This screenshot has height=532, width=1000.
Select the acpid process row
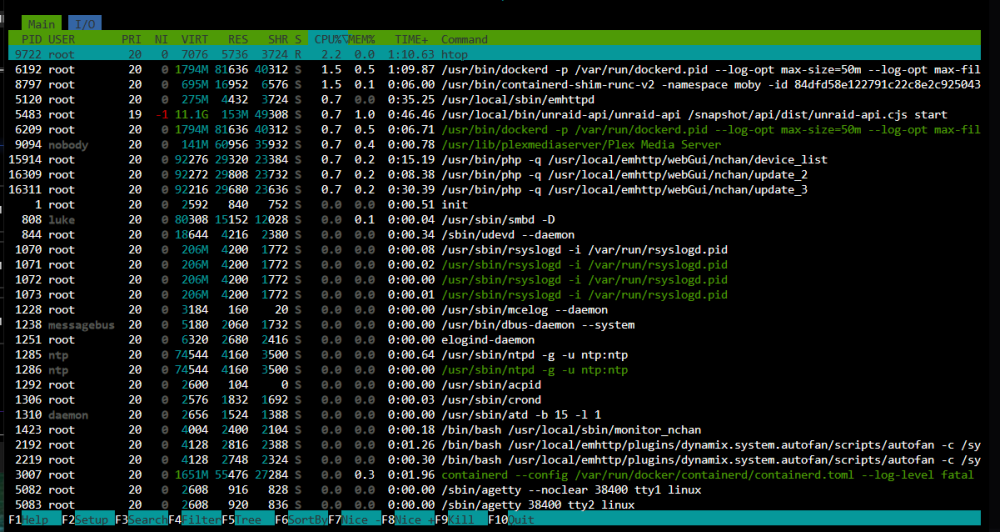(494, 385)
